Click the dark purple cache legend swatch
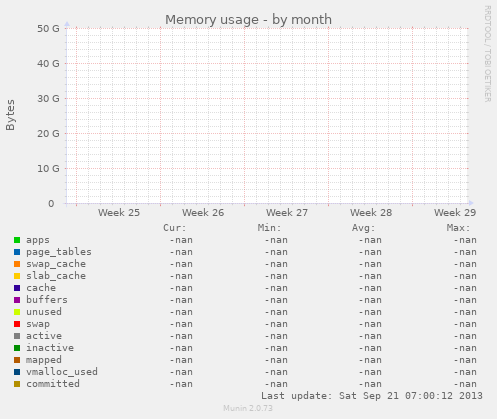 (x=17, y=288)
